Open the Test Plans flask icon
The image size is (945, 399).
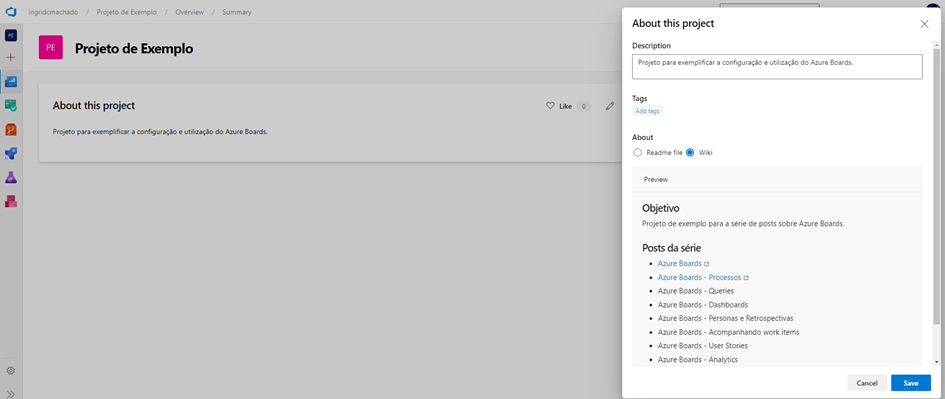point(11,177)
